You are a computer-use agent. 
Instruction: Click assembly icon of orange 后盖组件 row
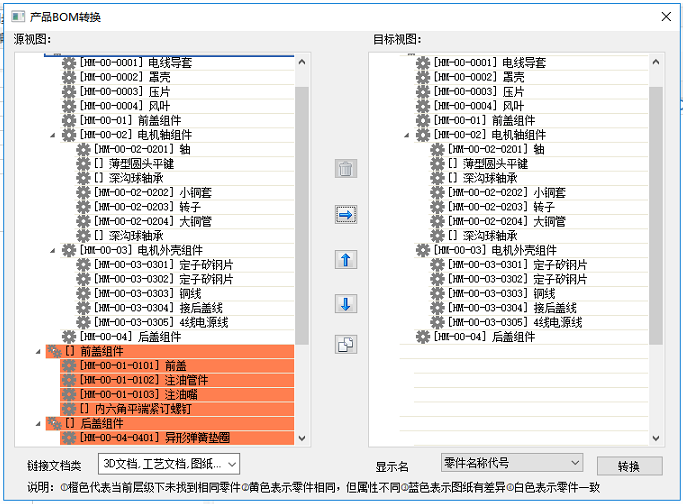pyautogui.click(x=54, y=423)
